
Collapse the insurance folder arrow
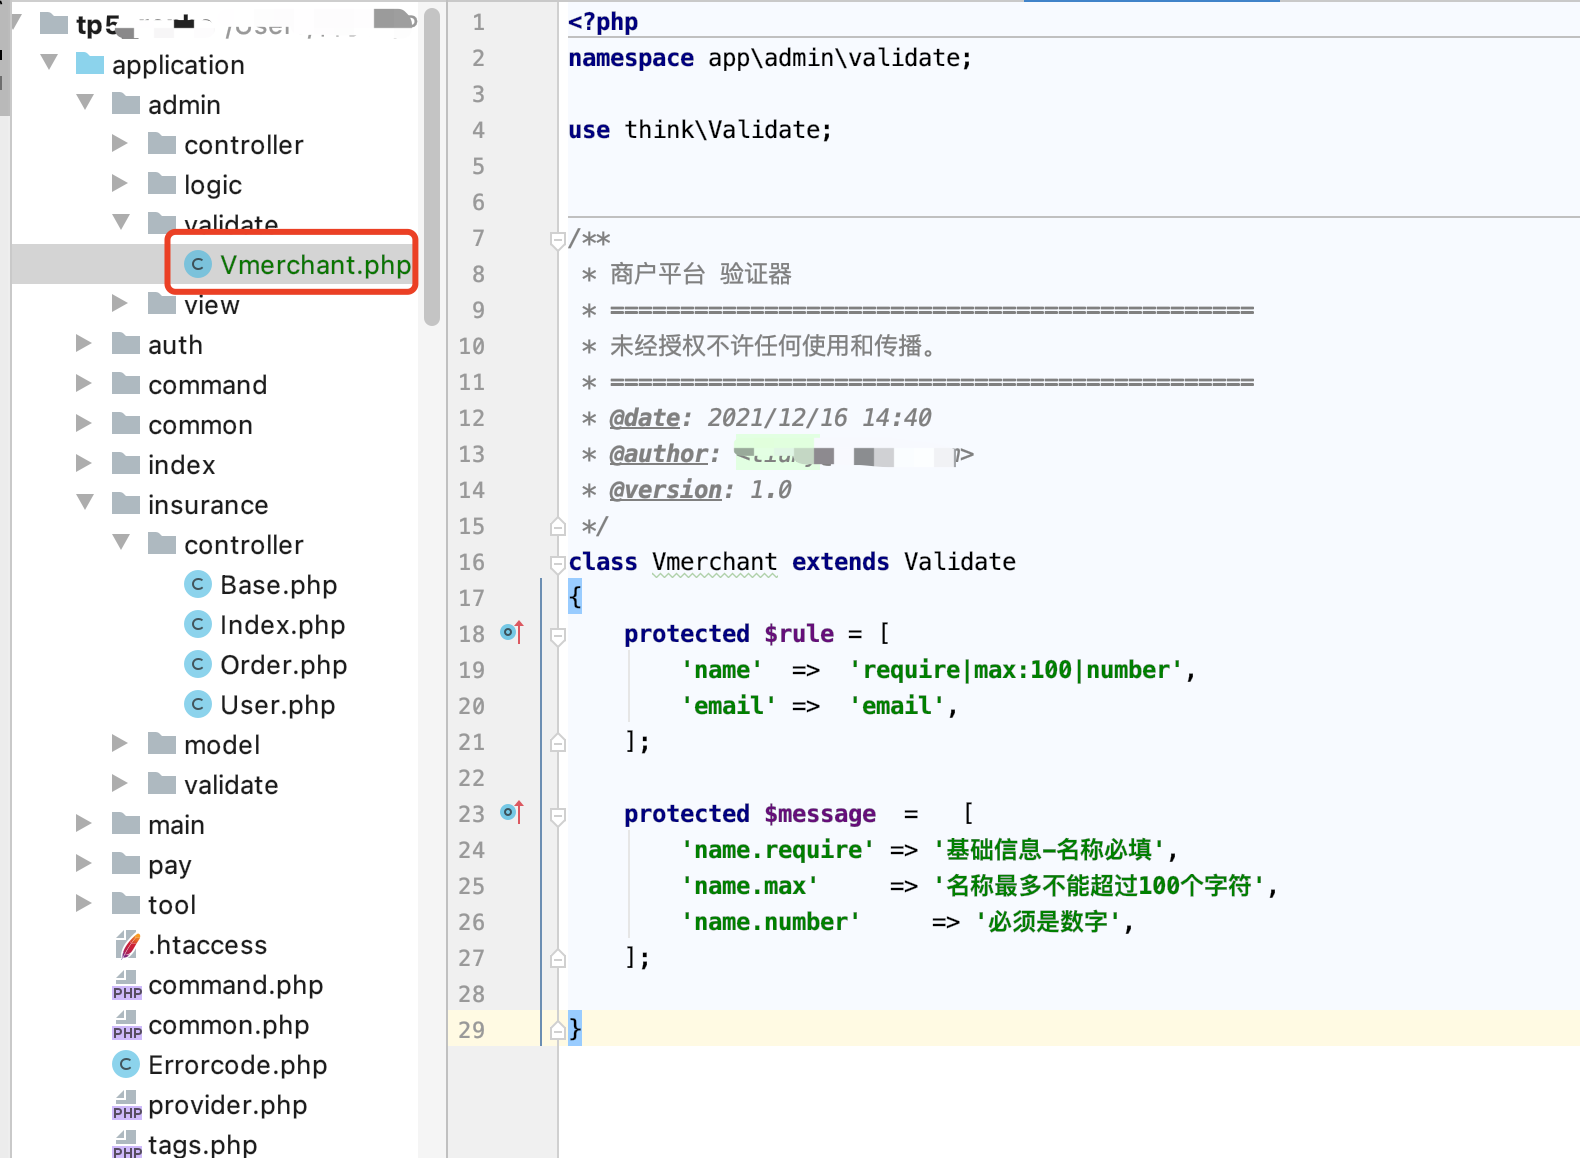(x=85, y=503)
